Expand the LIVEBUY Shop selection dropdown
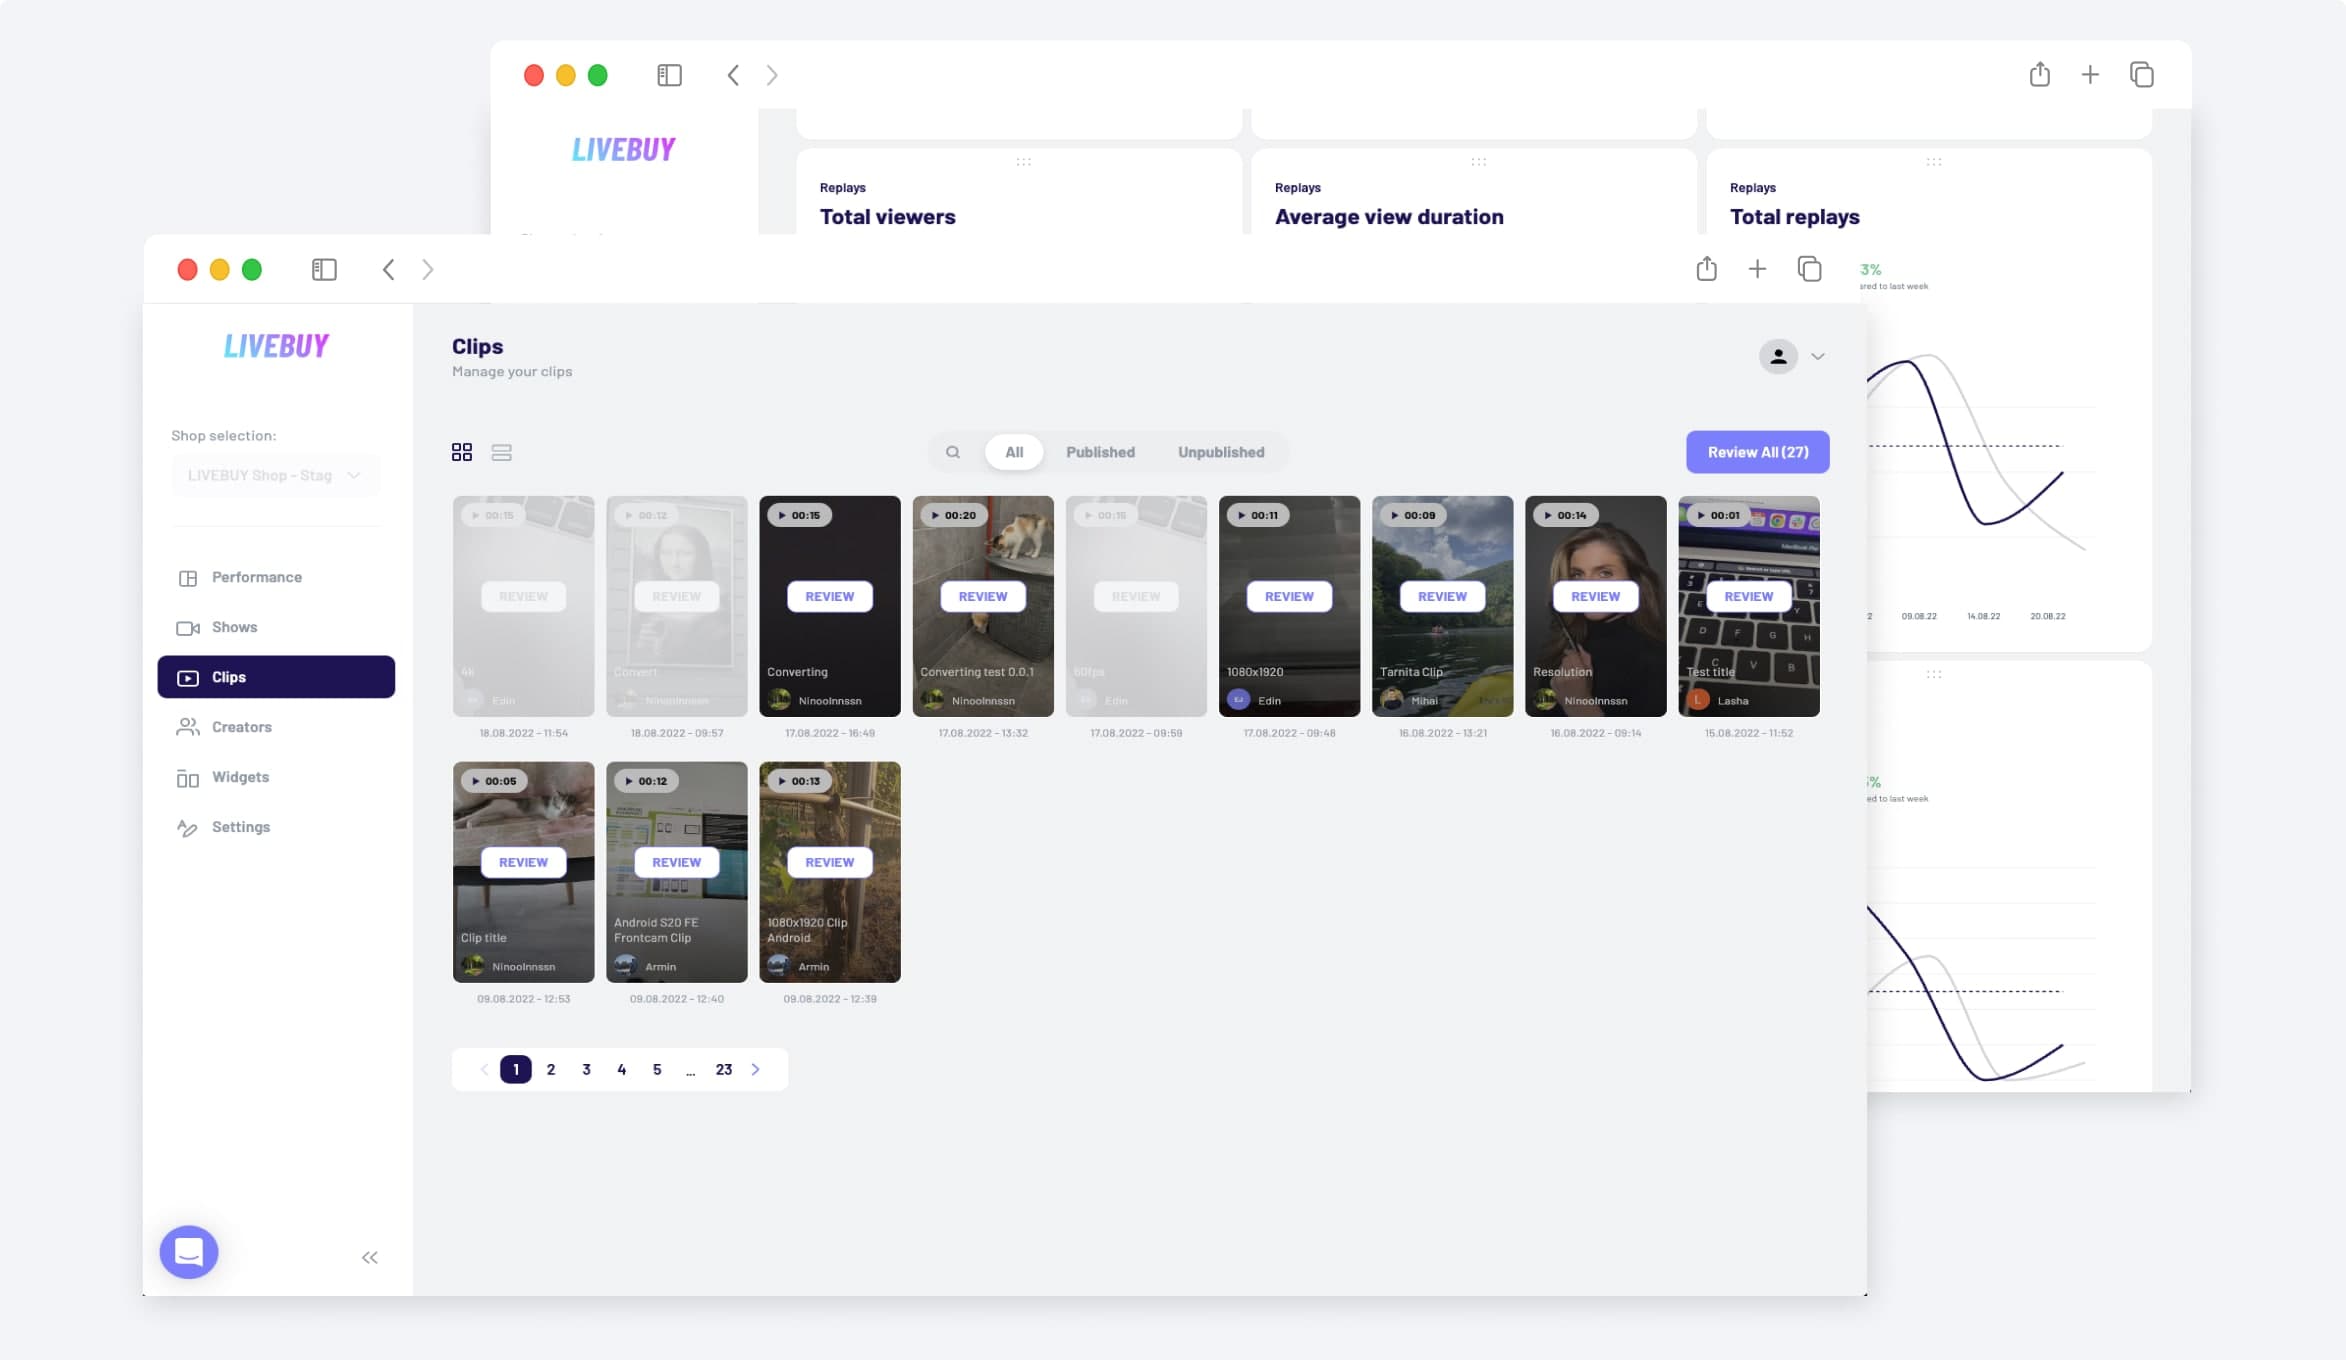Viewport: 2346px width, 1360px height. point(275,475)
